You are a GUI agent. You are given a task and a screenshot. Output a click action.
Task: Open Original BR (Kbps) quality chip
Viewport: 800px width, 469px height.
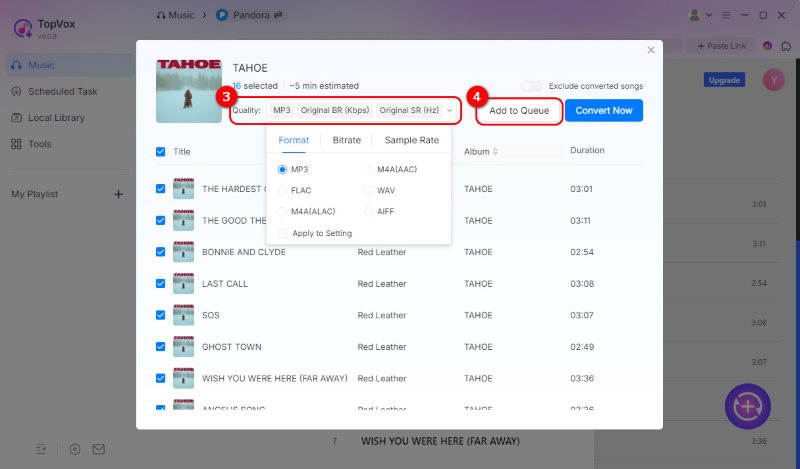[335, 110]
